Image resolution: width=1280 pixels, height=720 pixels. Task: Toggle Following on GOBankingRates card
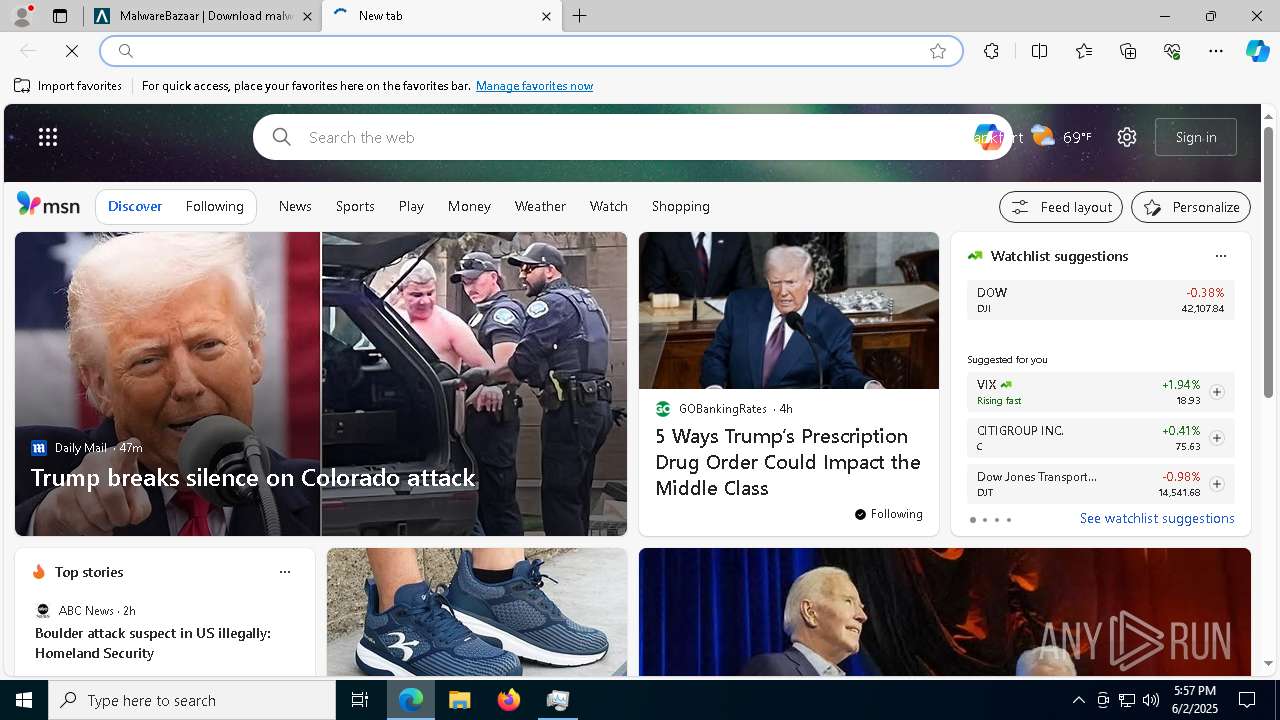(889, 514)
